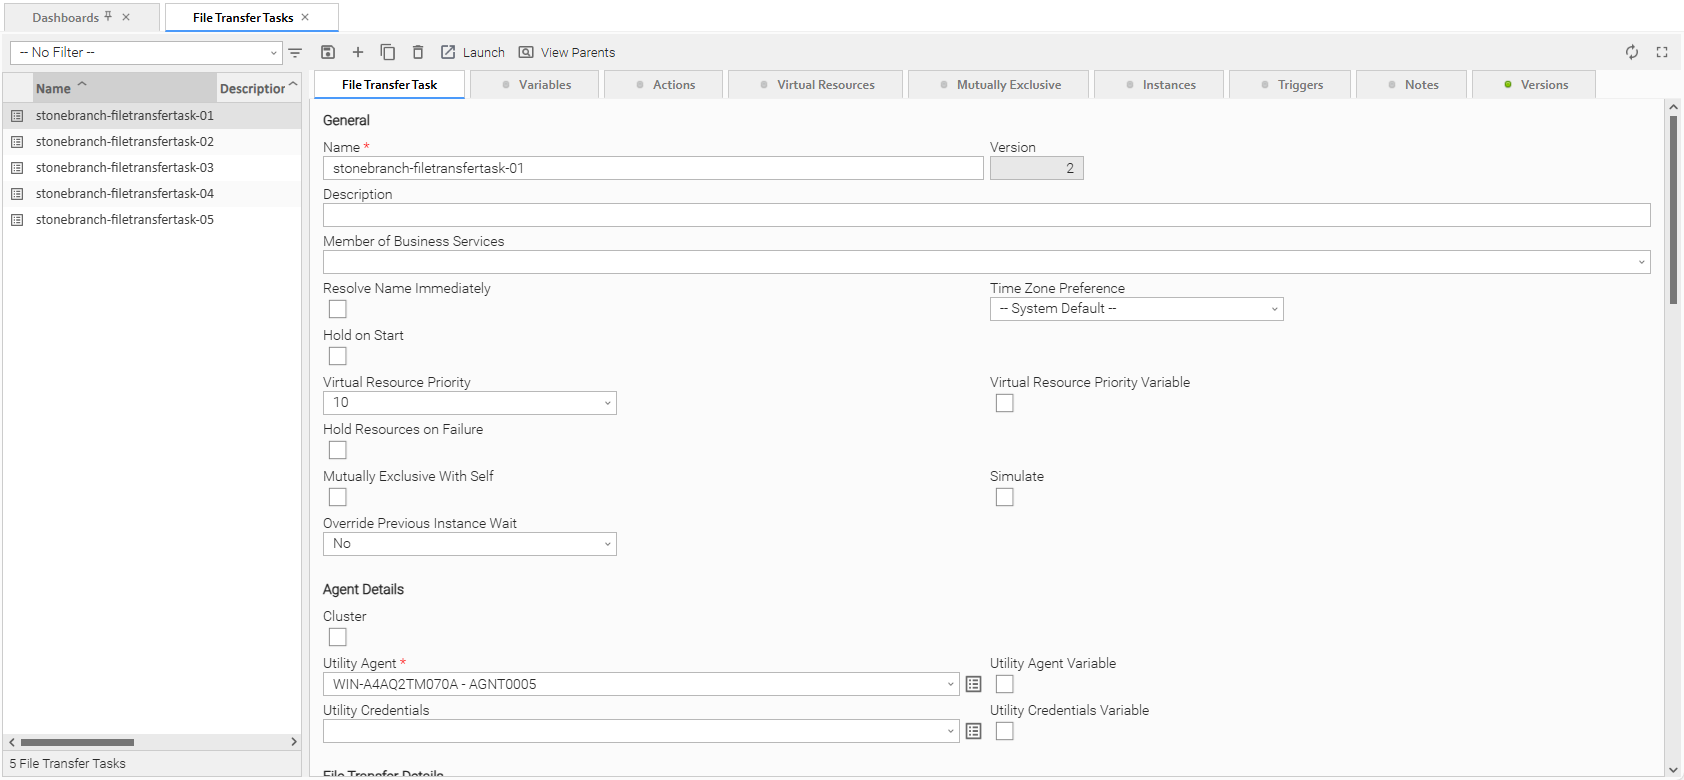Click the Save icon in toolbar
Viewport: 1684px width, 780px height.
pos(327,52)
